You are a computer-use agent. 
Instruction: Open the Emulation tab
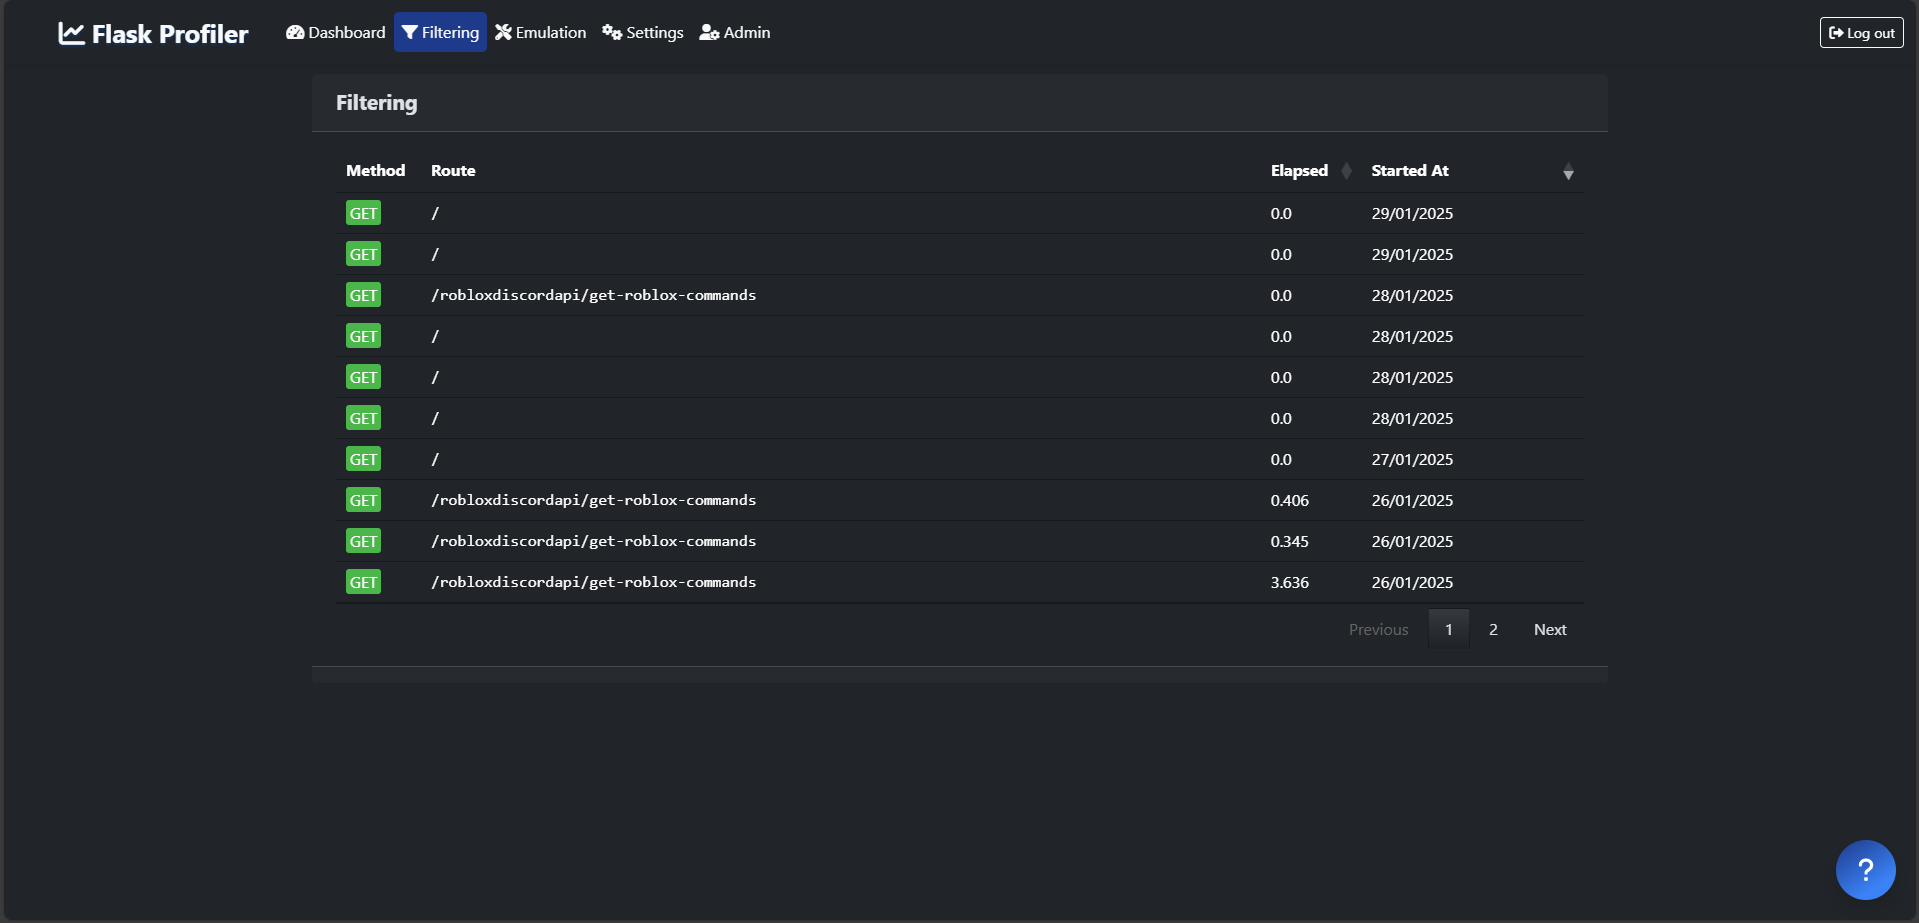541,32
